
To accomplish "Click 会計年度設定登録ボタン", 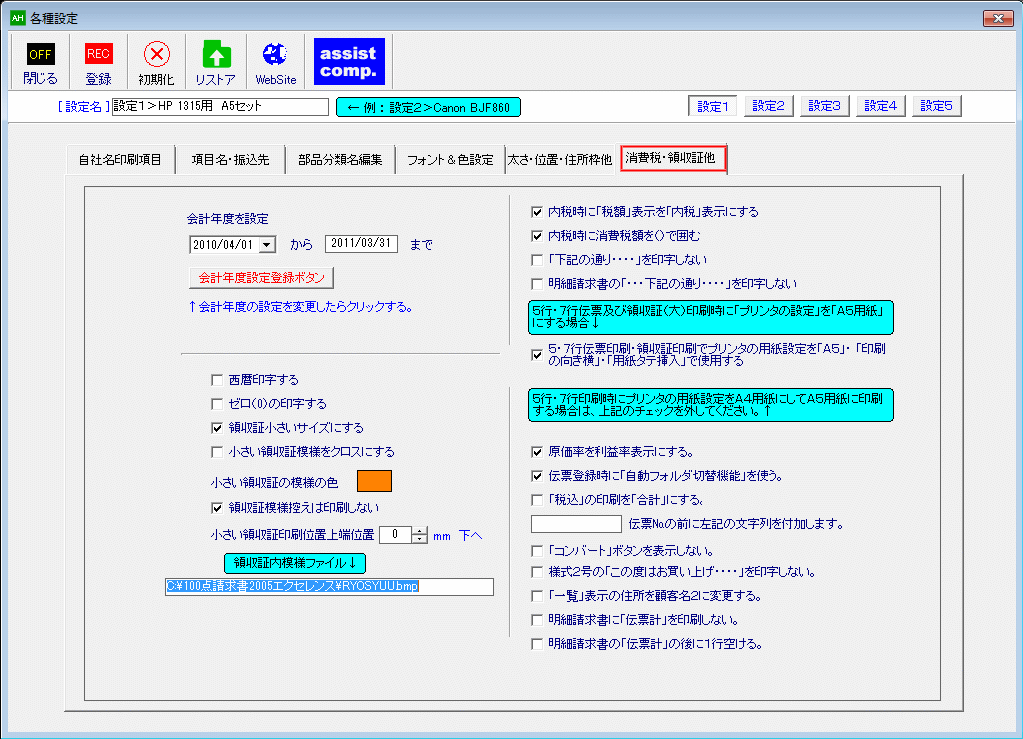I will [261, 277].
